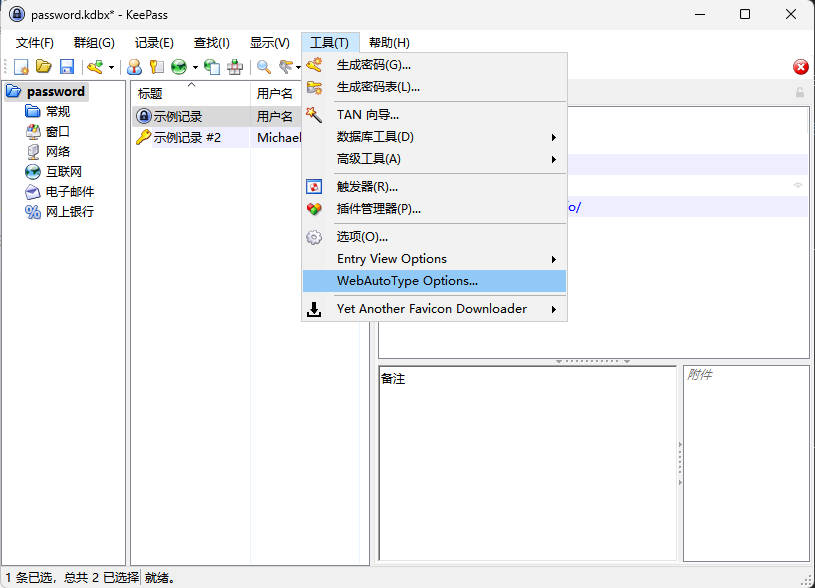Click the Add entry key icon
815x588 pixels.
pos(95,67)
